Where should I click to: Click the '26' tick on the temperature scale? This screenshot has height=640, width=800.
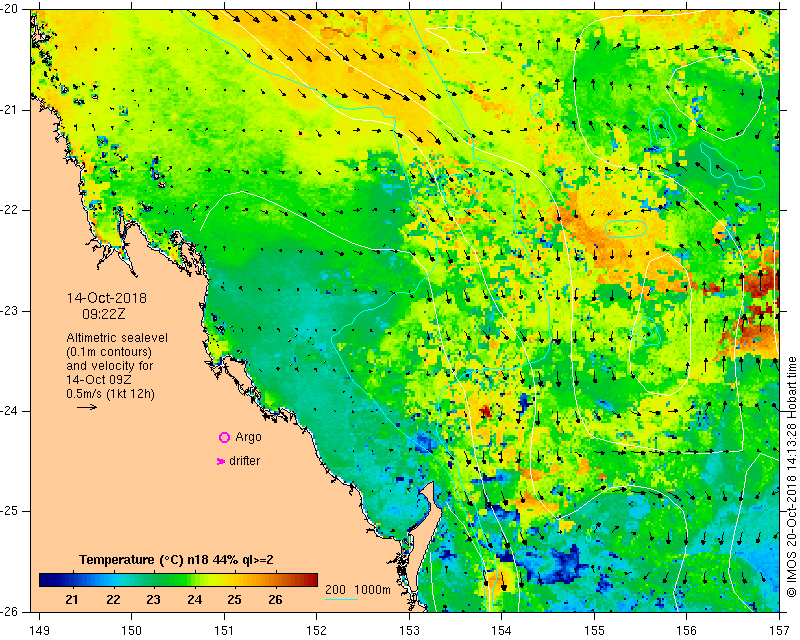tap(275, 600)
